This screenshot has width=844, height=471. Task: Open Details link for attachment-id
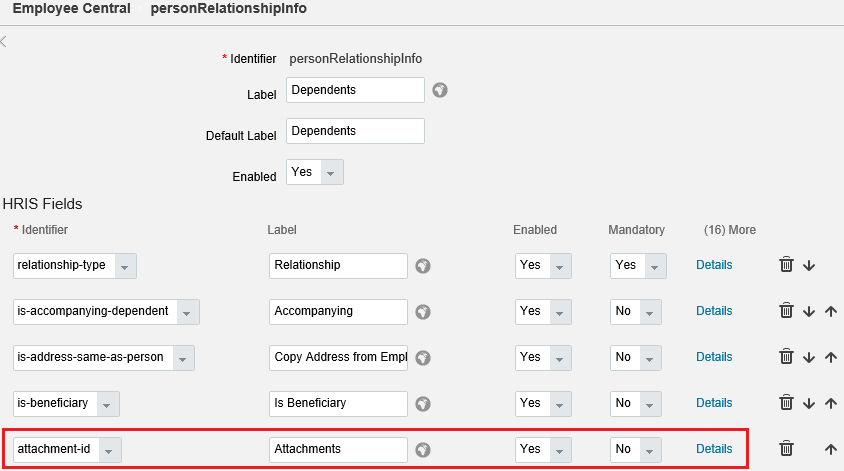tap(714, 449)
